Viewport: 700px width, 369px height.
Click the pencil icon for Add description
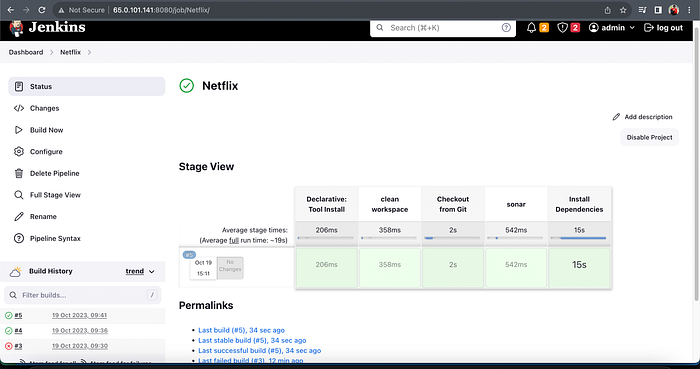[x=617, y=117]
